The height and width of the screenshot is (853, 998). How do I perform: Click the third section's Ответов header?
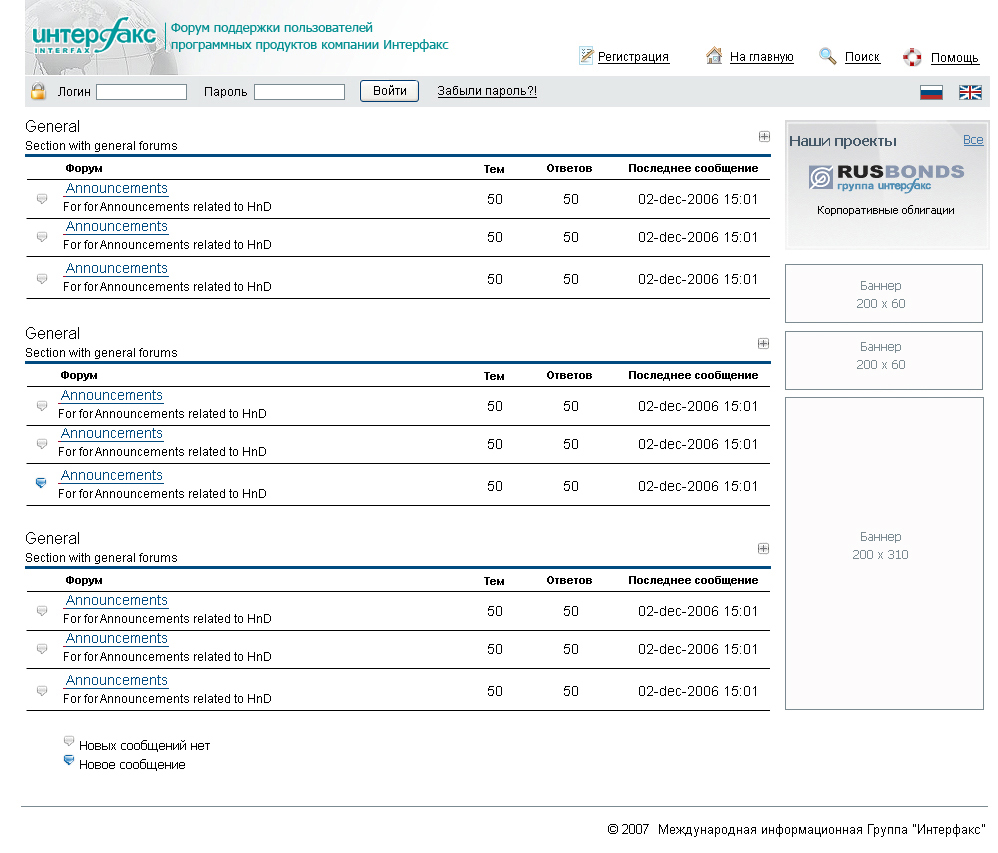click(569, 580)
